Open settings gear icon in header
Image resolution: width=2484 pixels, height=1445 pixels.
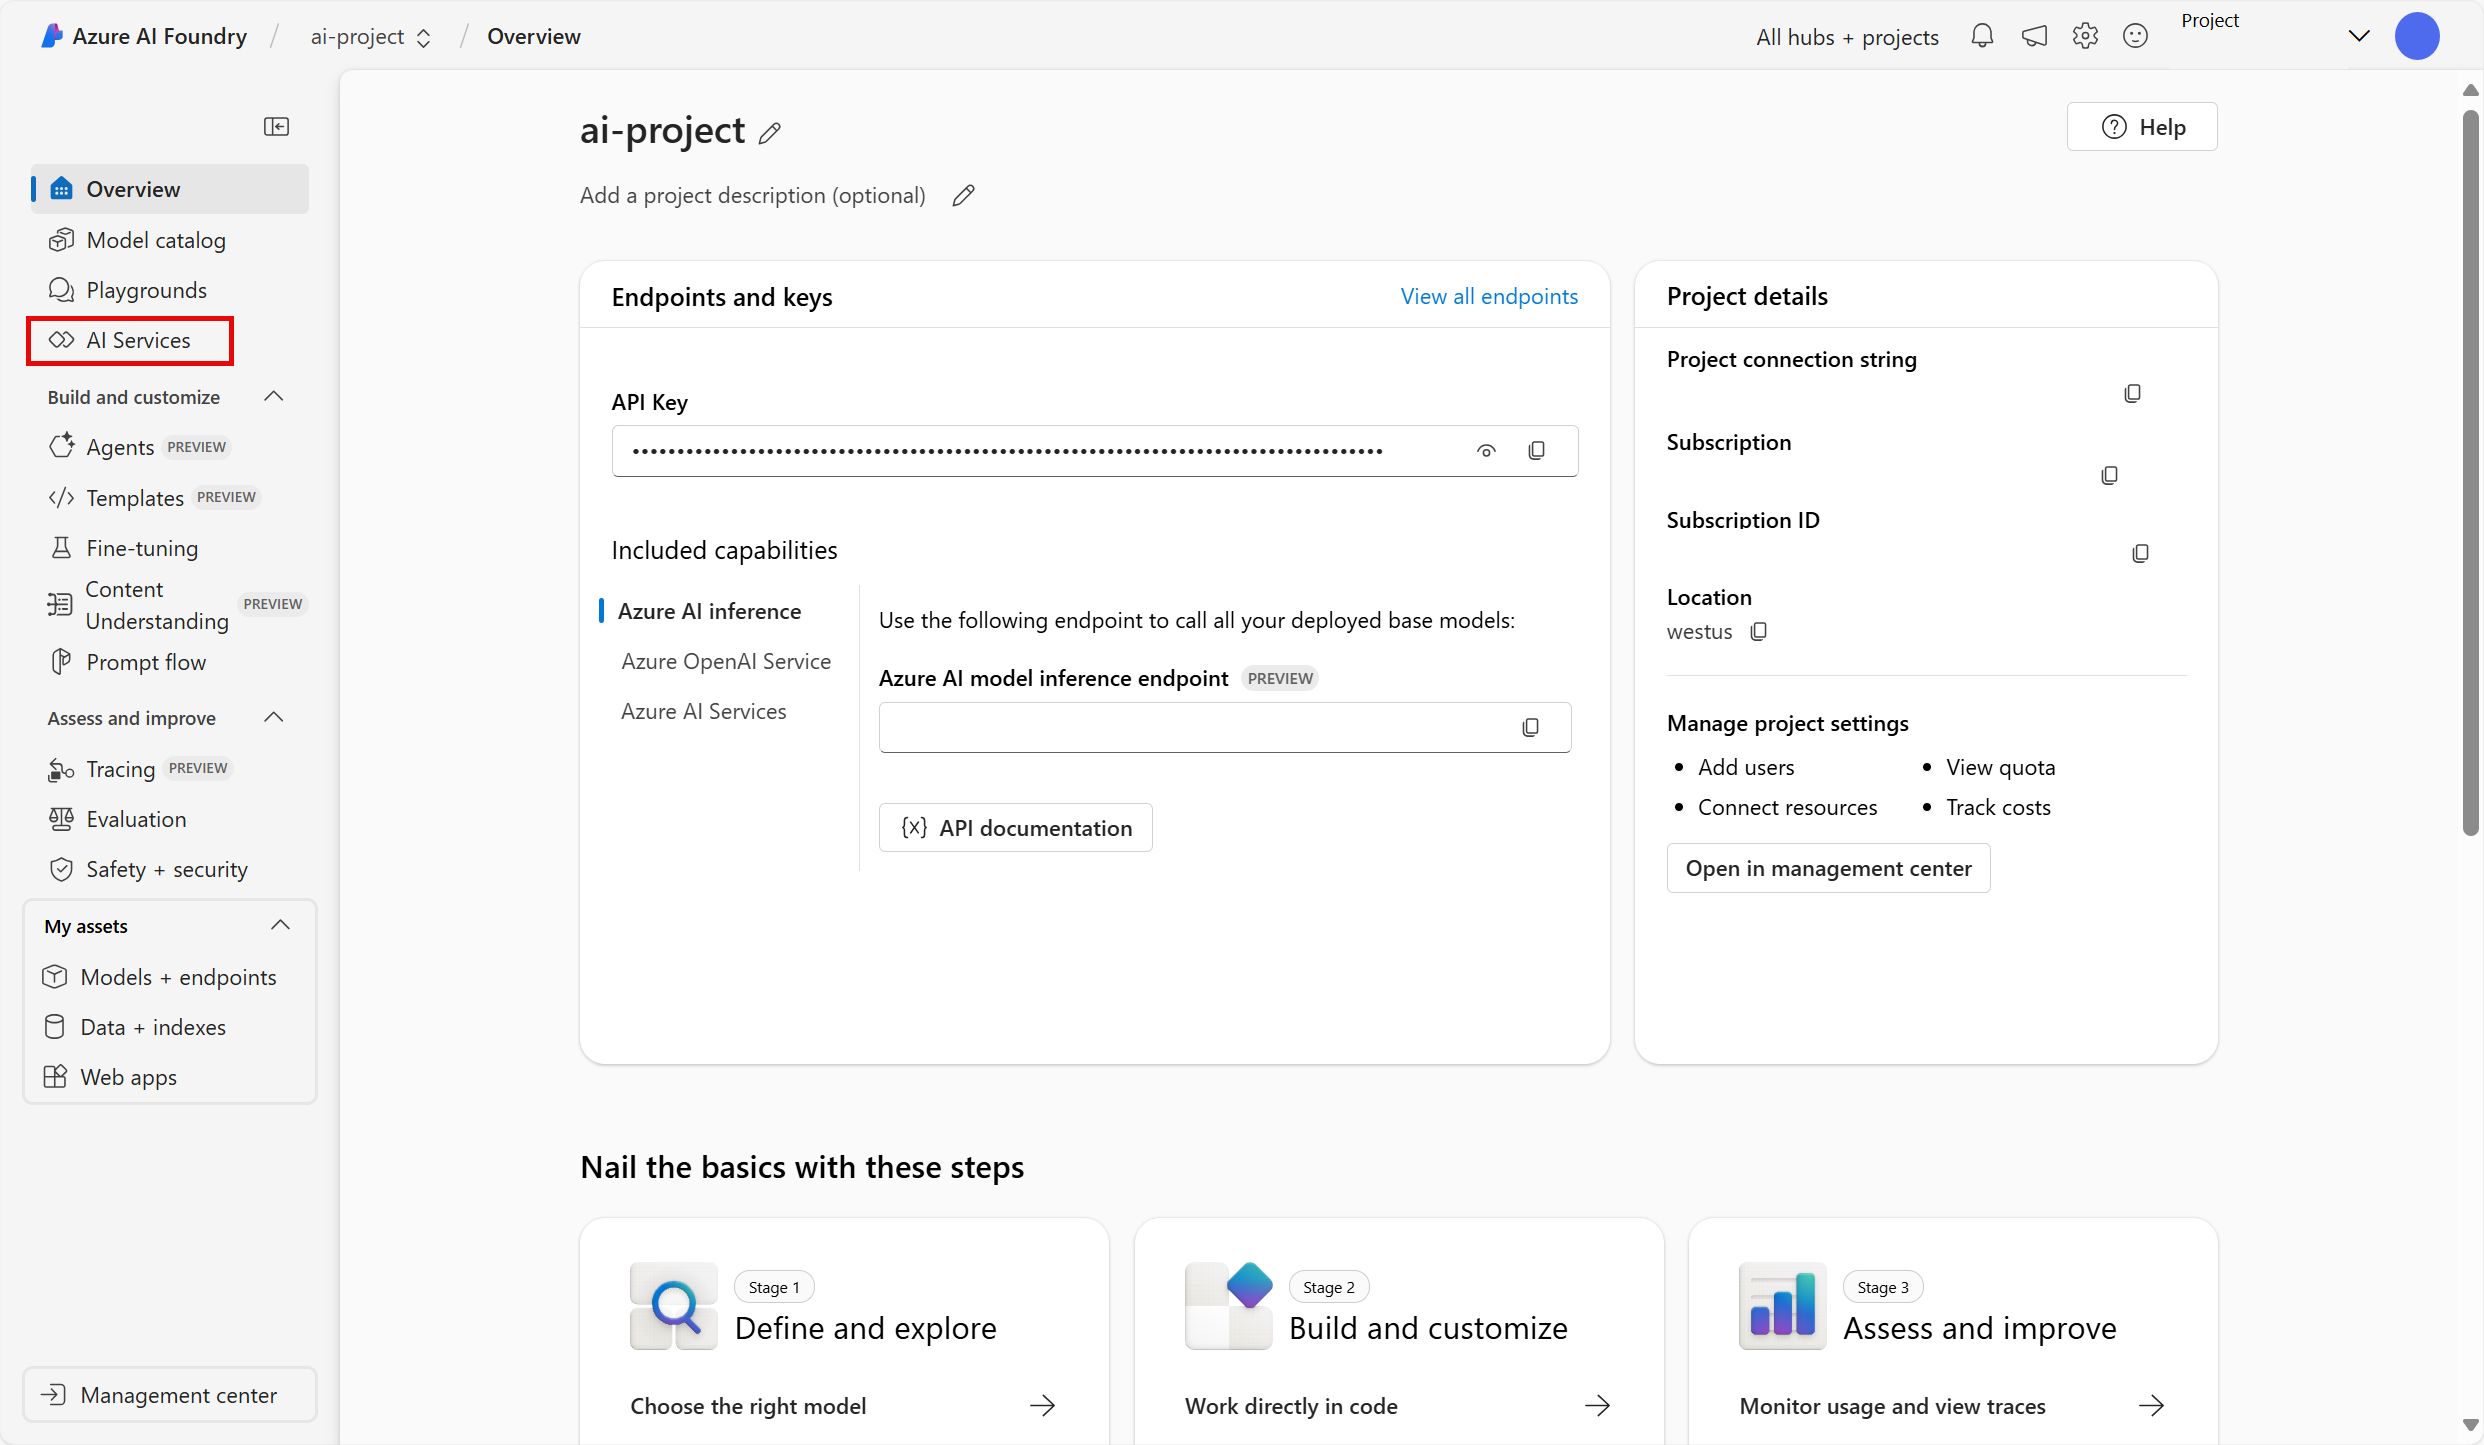click(2085, 37)
